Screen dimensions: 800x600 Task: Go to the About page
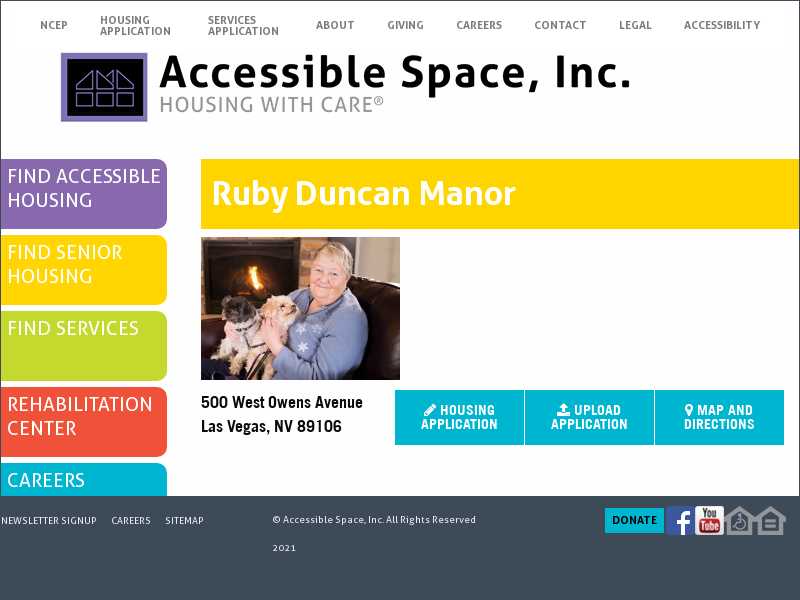click(x=335, y=25)
